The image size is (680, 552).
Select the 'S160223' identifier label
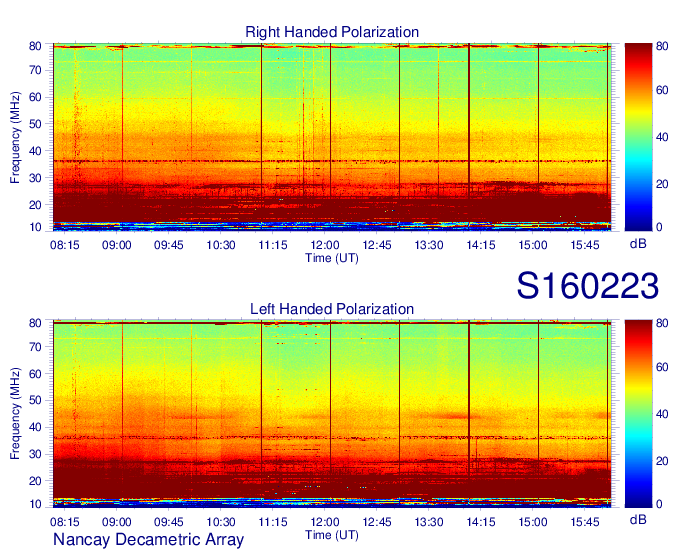587,286
